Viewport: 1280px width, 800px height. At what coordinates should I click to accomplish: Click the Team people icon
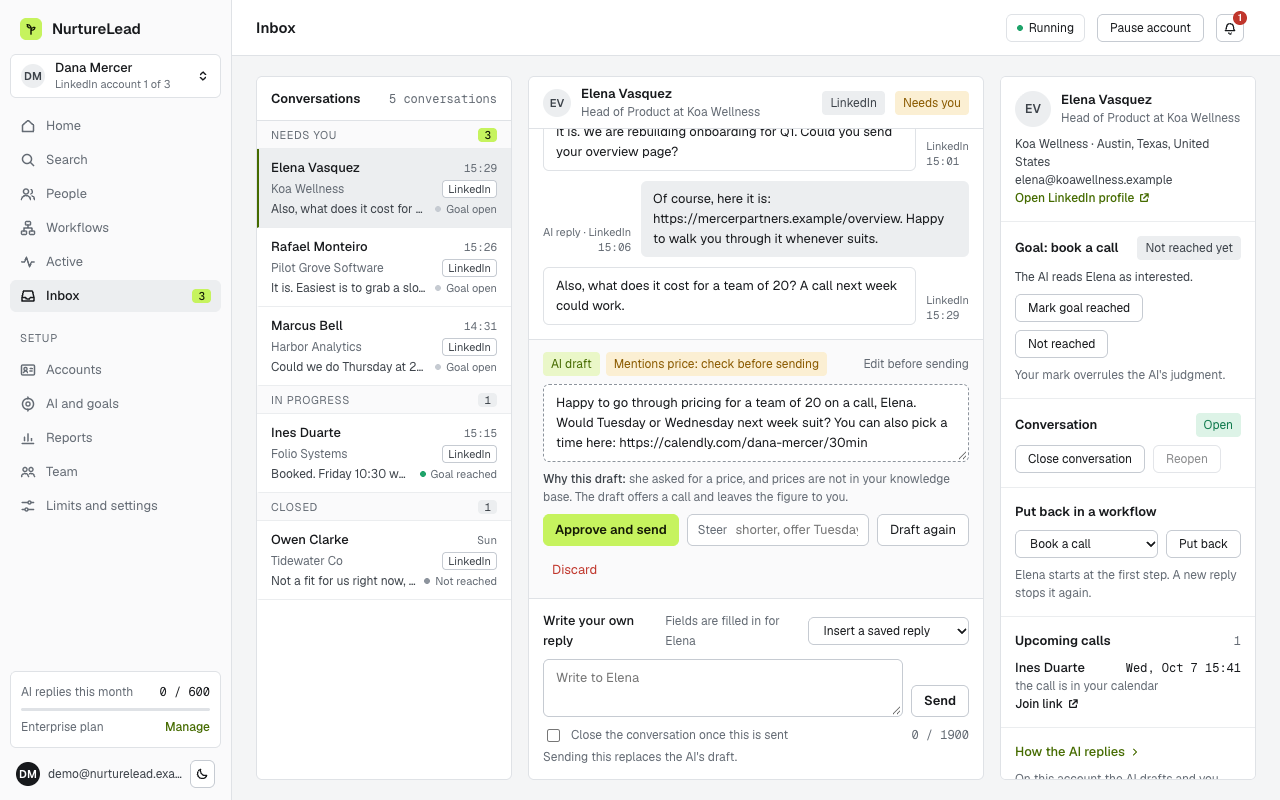coord(28,472)
